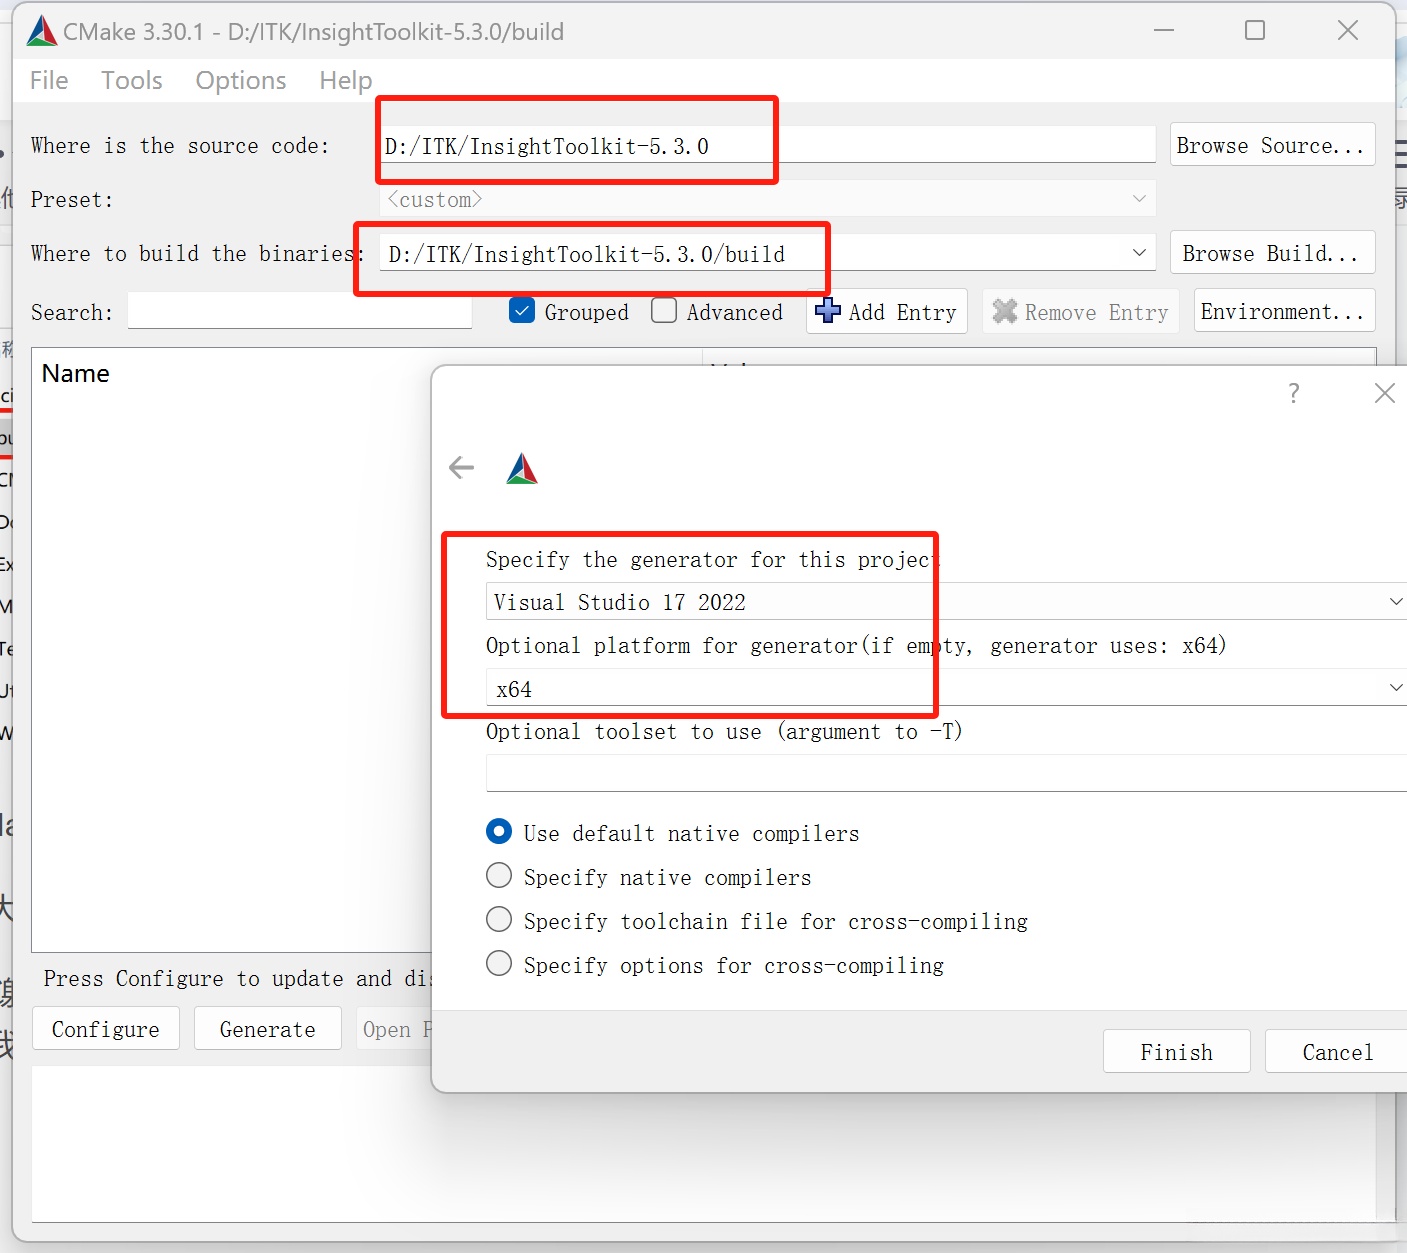The image size is (1407, 1253).
Task: Click the source code path field
Action: 768,145
